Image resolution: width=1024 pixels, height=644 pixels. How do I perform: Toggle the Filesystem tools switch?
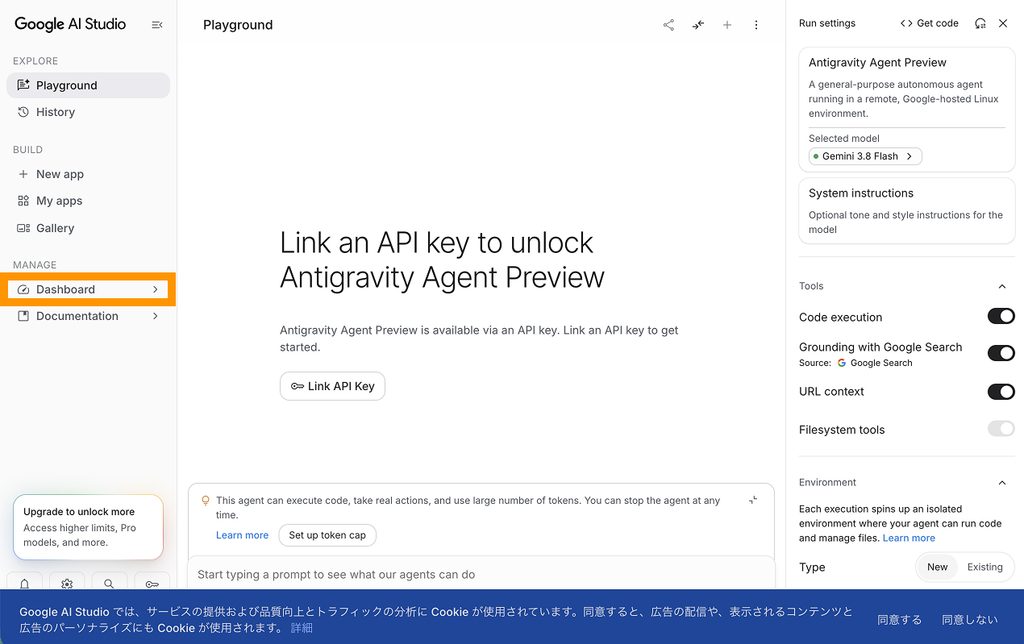pos(1000,429)
